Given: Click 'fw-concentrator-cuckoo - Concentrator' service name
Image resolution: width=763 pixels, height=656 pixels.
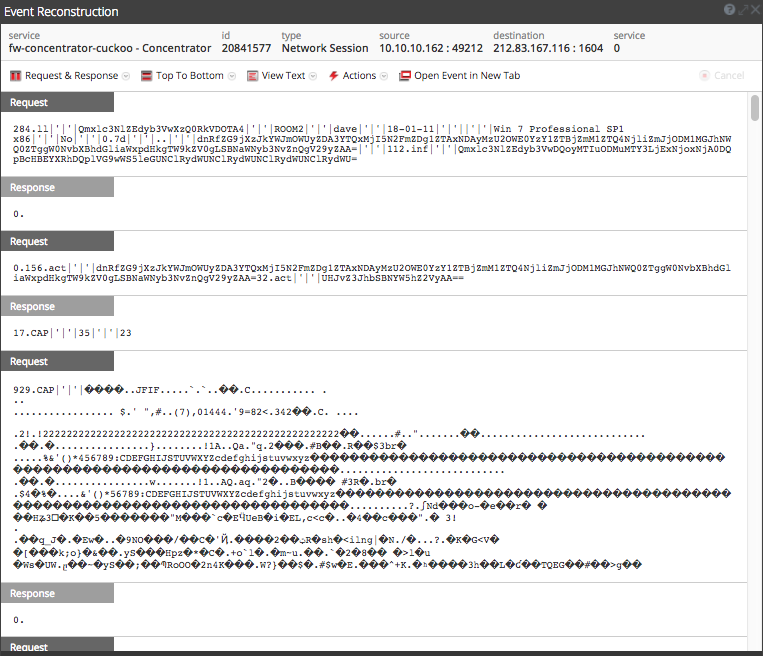Looking at the screenshot, I should (110, 48).
